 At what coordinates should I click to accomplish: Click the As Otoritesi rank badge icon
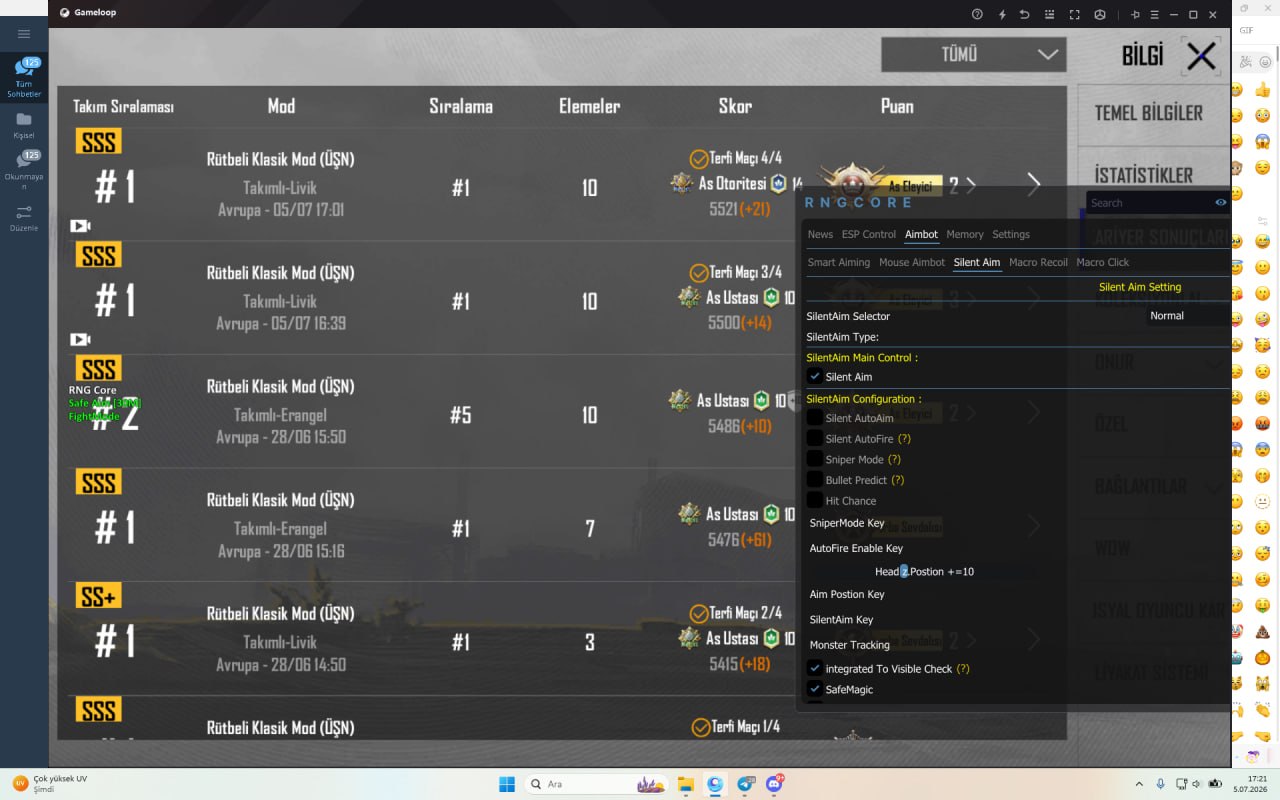click(682, 183)
